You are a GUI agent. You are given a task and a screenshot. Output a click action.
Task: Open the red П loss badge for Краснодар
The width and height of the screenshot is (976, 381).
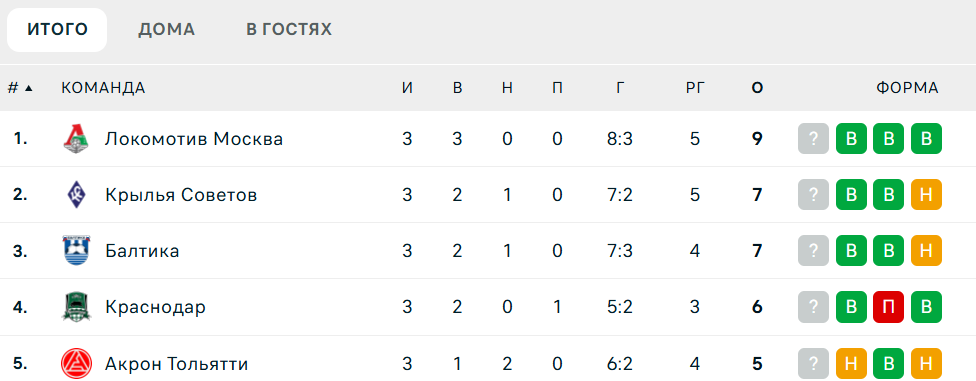pyautogui.click(x=888, y=307)
